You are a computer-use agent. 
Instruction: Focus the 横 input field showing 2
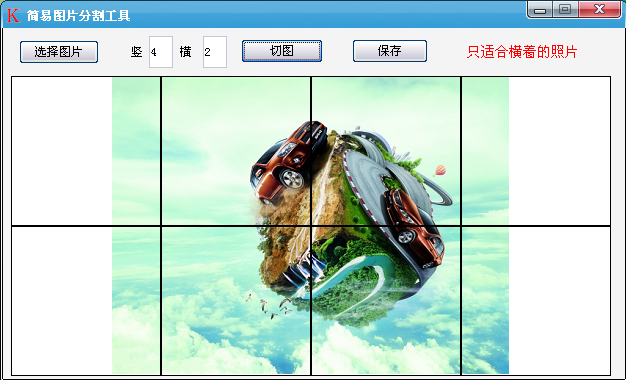click(x=215, y=52)
